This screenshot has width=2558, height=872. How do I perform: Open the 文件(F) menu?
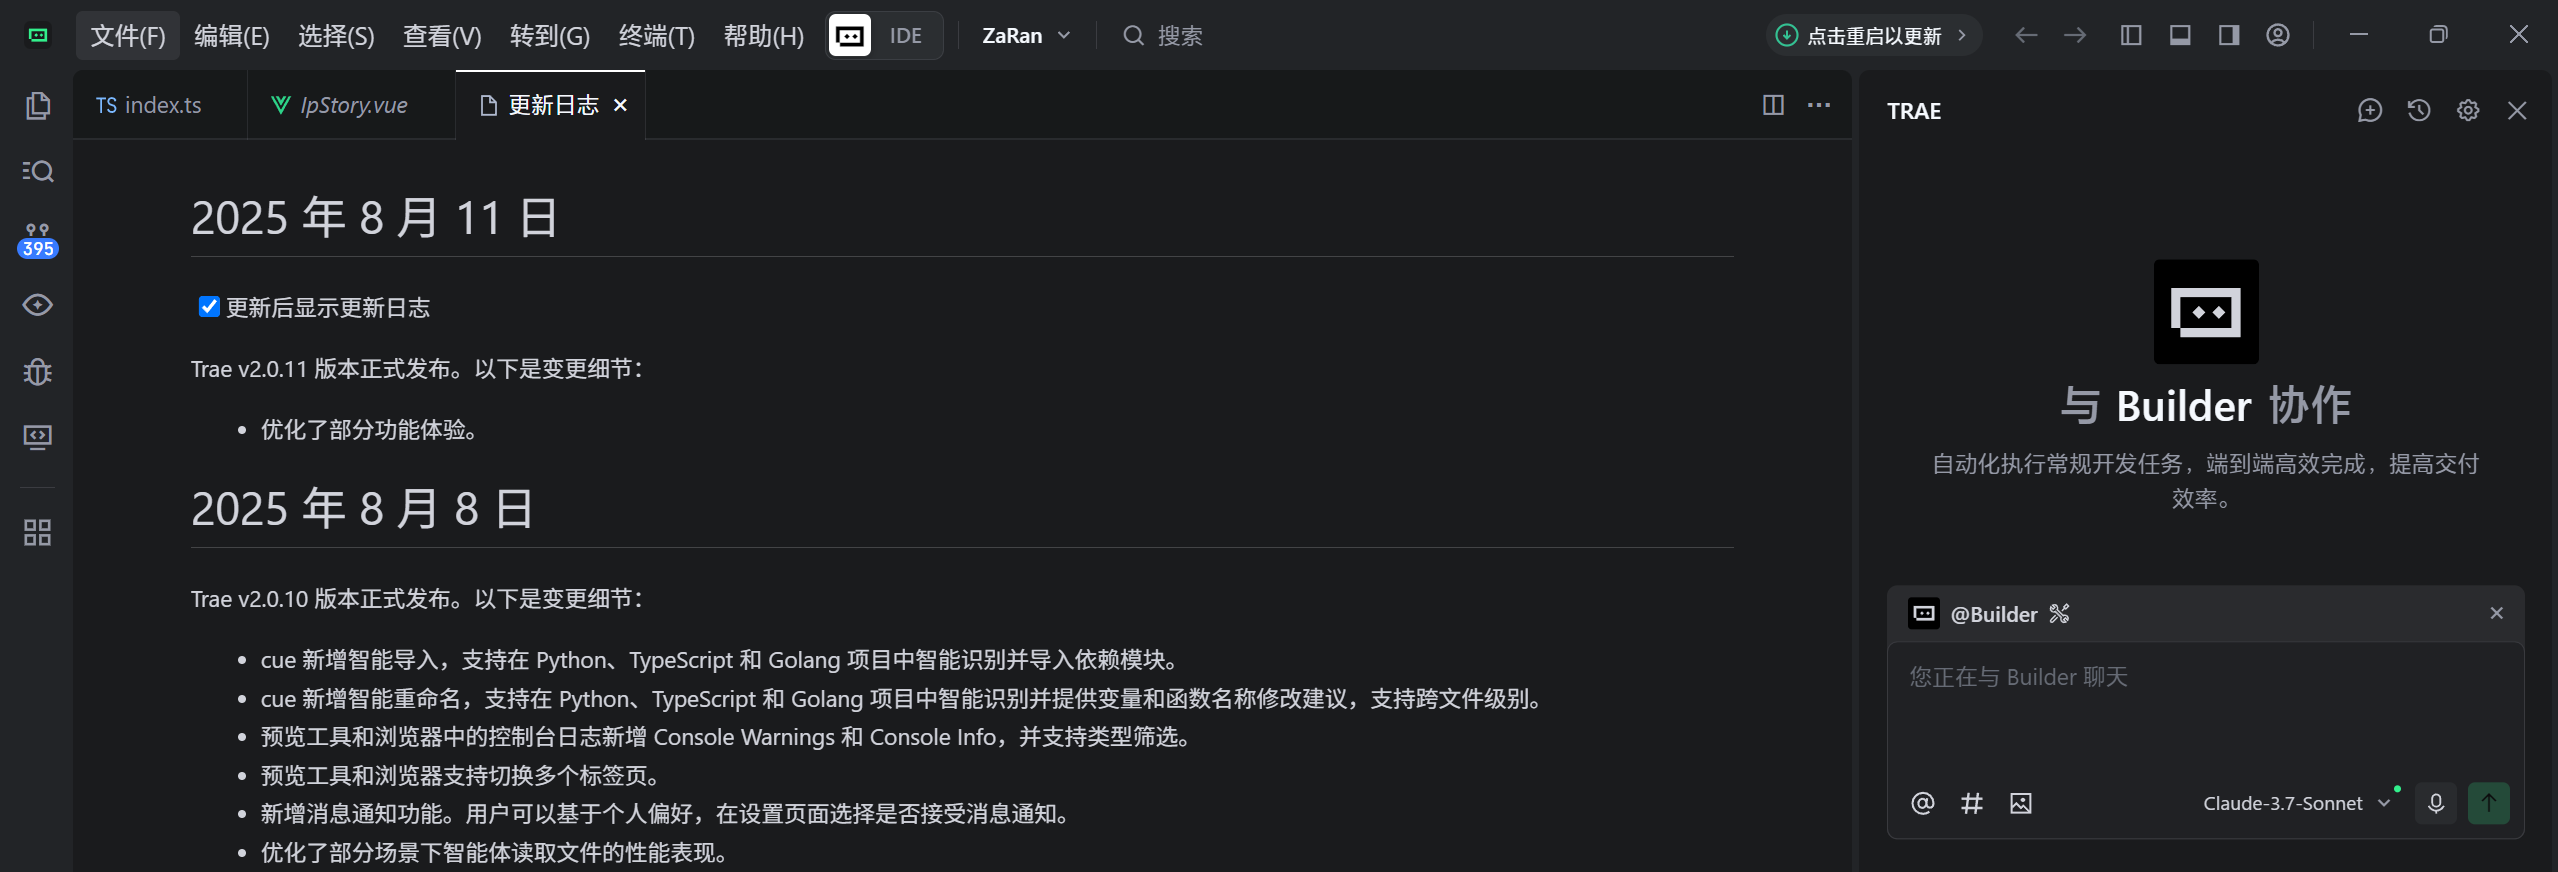(x=128, y=36)
